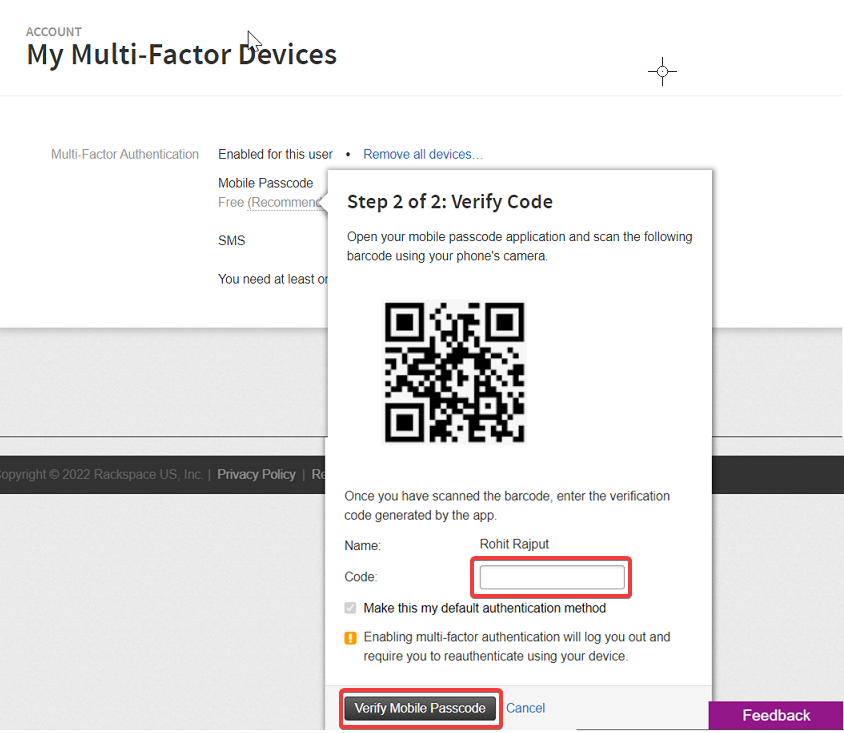
Task: Toggle default authentication method checkbox
Action: 350,608
